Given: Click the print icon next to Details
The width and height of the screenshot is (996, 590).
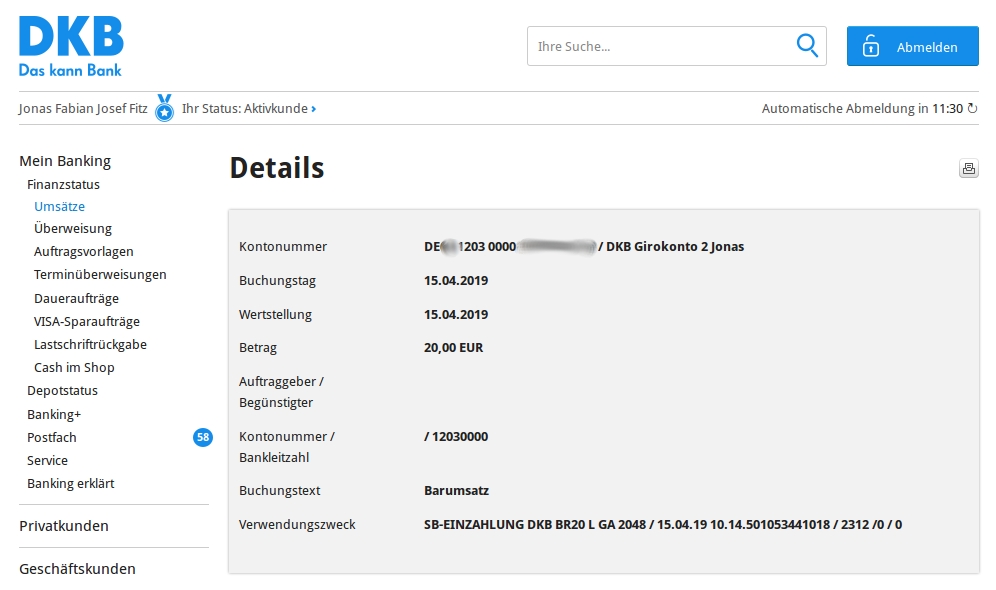Looking at the screenshot, I should pos(968,169).
